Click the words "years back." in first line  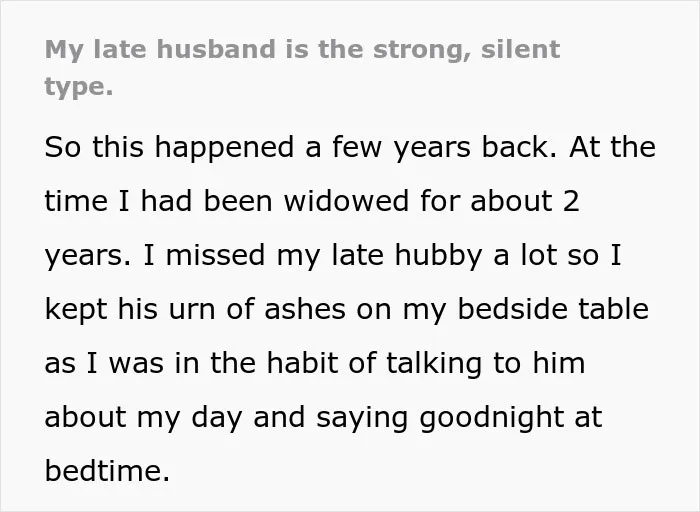click(475, 148)
